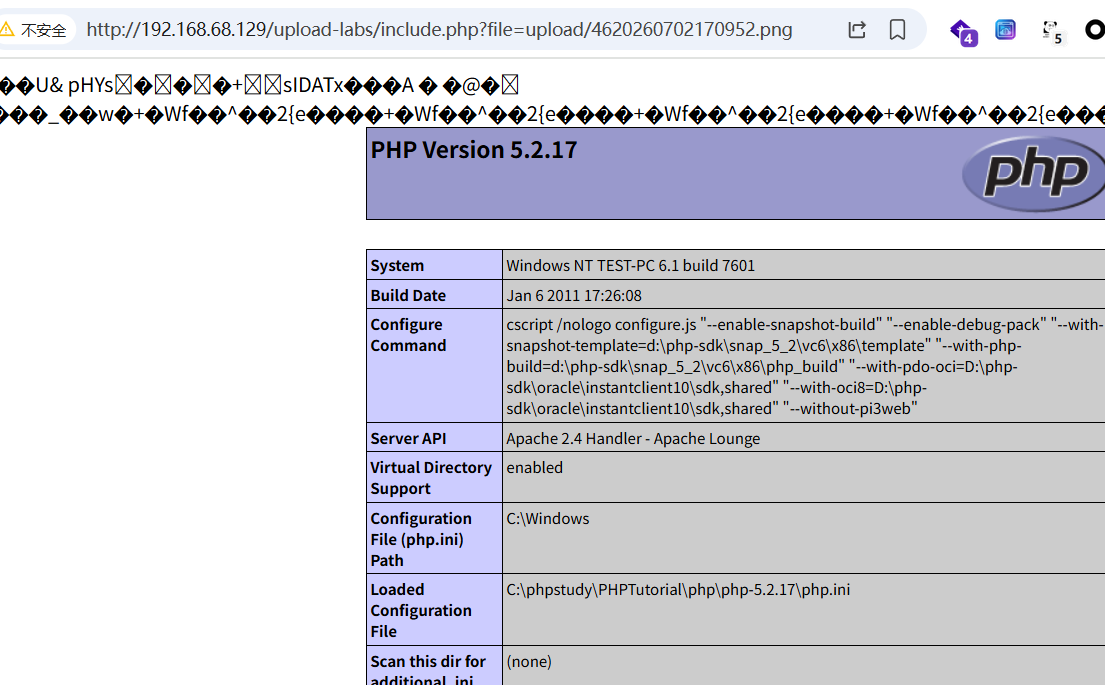Click Apache 2.4 Handler - Apache Lounge
This screenshot has height=685, width=1105.
(x=633, y=438)
